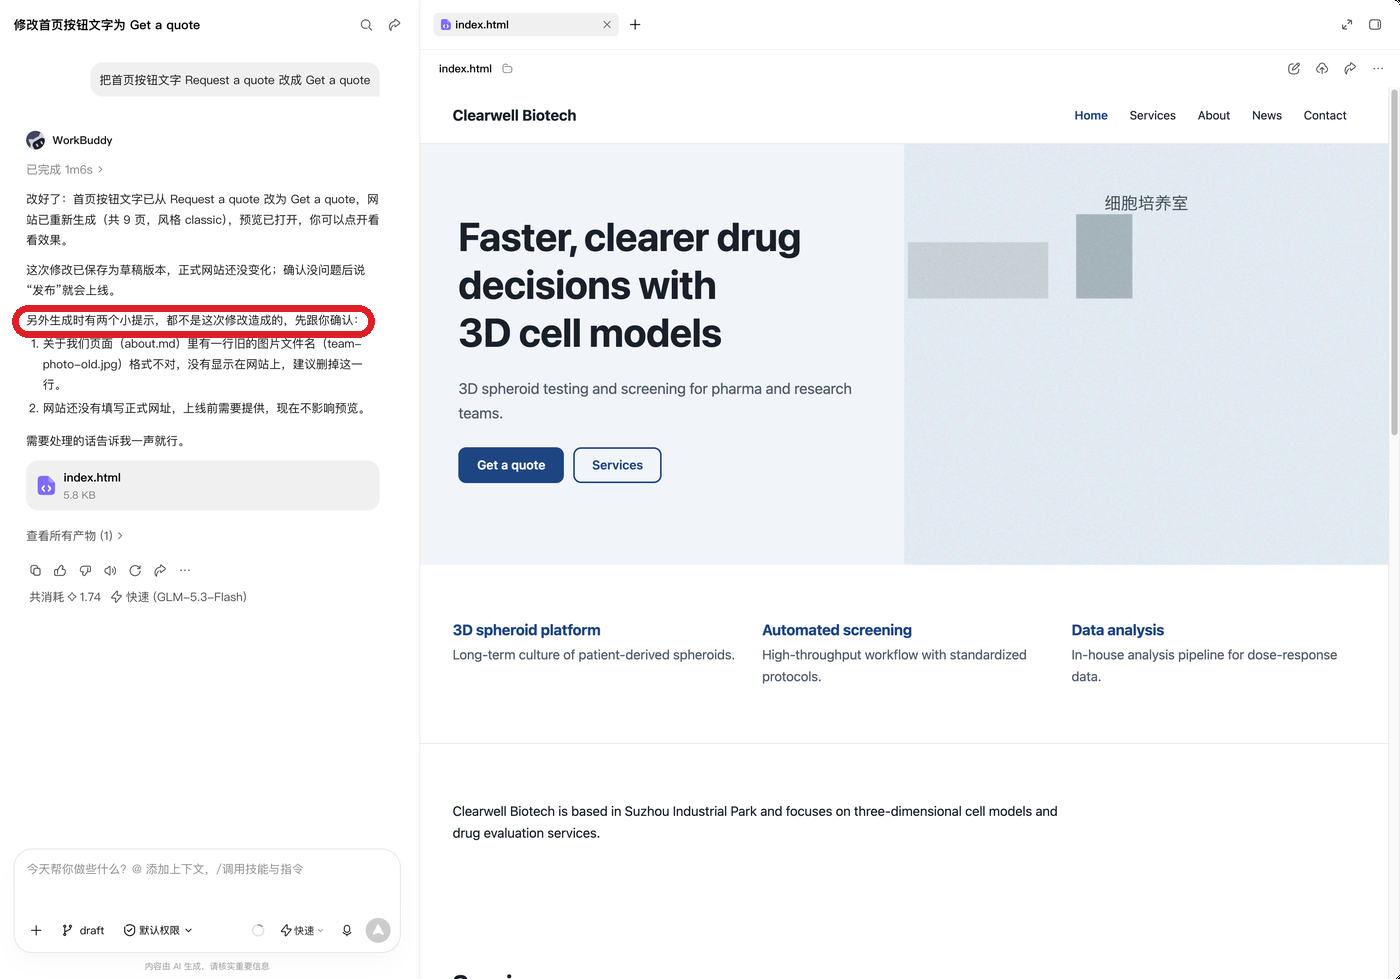The width and height of the screenshot is (1400, 979).
Task: Give the response a thumbs up
Action: click(60, 570)
